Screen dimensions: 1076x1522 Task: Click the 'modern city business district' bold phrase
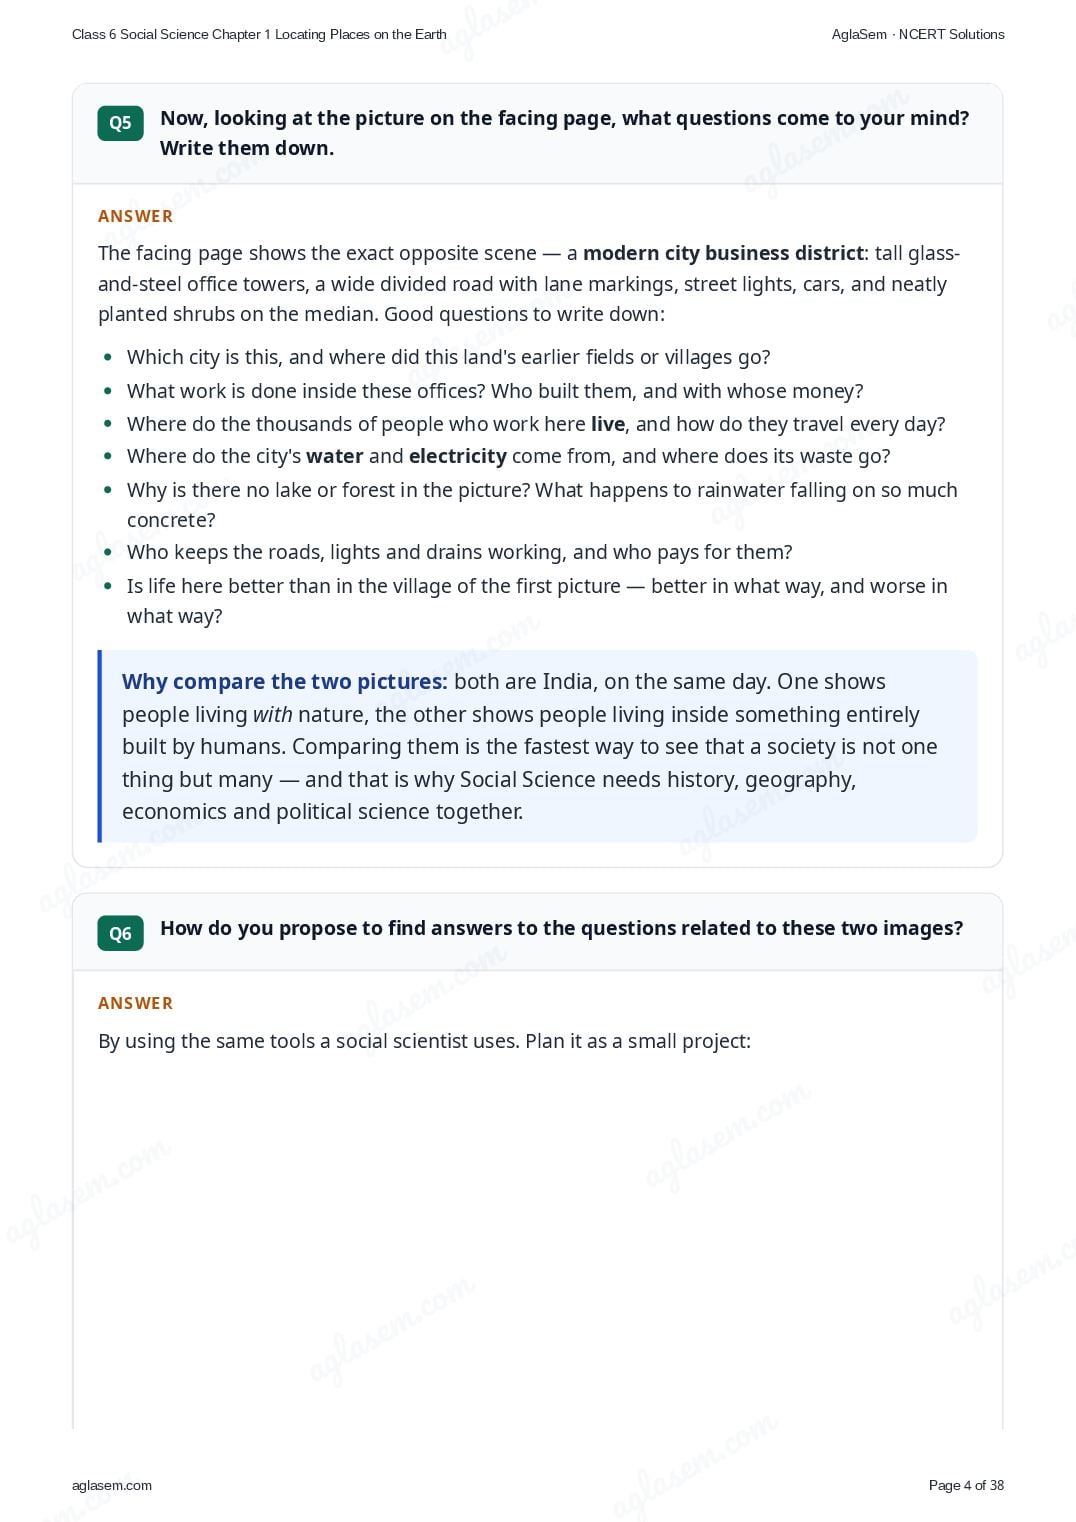click(723, 253)
